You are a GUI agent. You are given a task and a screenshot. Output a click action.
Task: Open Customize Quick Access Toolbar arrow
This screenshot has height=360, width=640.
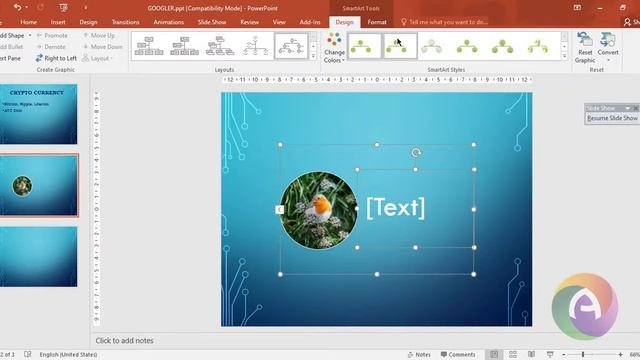86,8
